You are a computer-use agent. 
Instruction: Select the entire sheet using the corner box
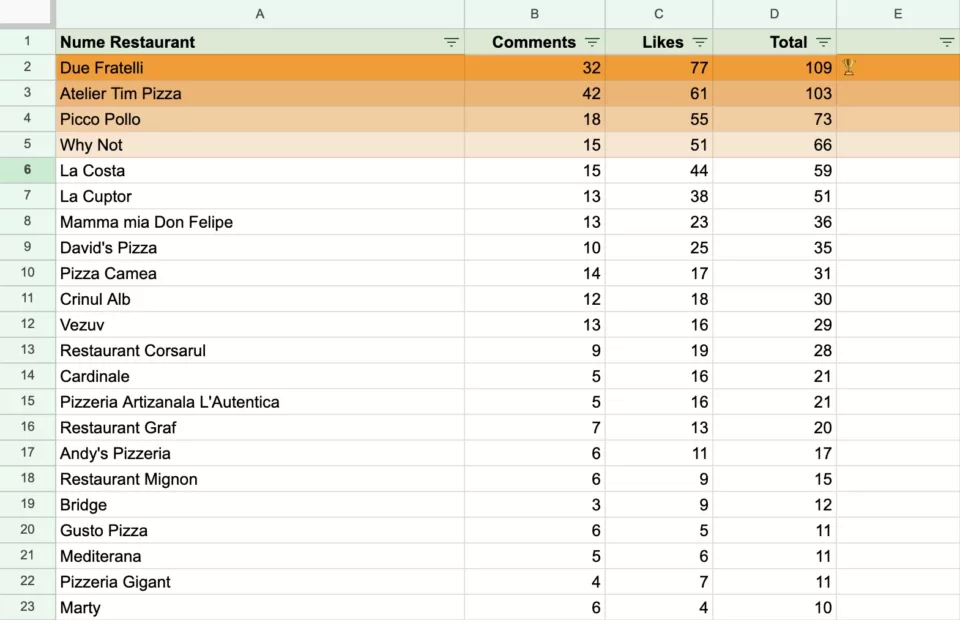click(x=27, y=13)
